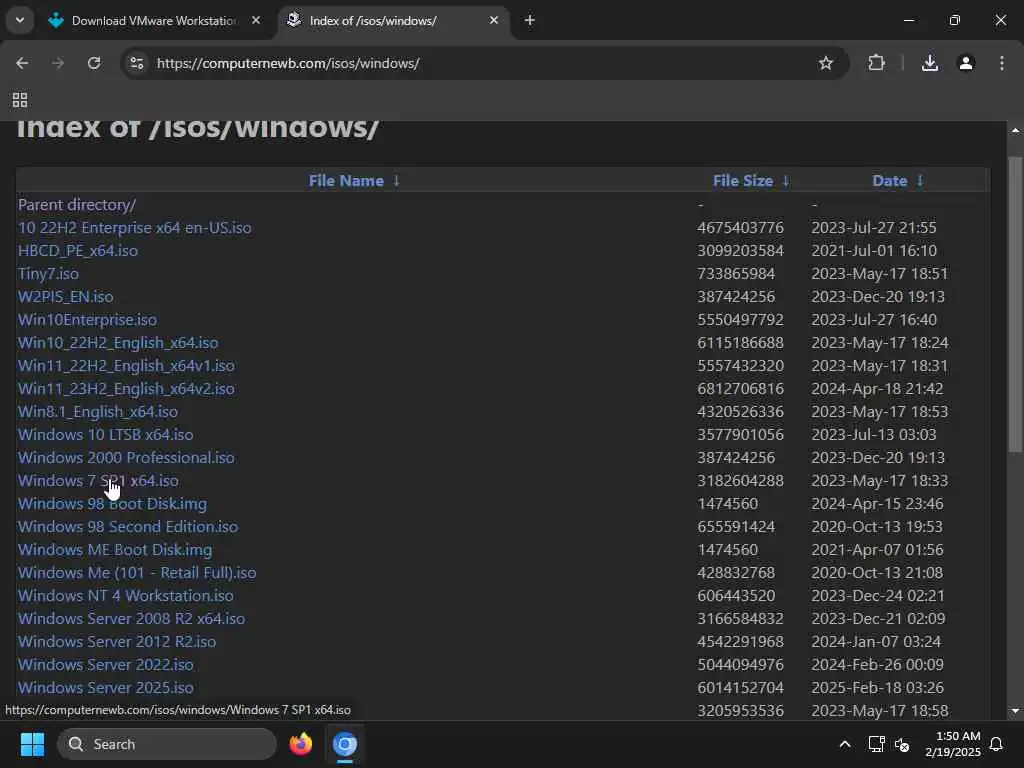The image size is (1024, 768).
Task: Sort the list by Date
Action: click(x=889, y=181)
